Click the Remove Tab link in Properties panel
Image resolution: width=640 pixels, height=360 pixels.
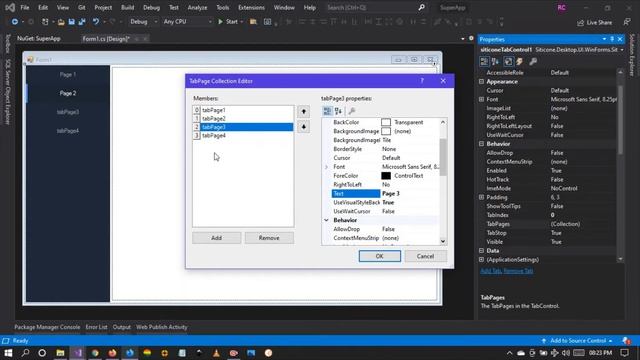(518, 271)
